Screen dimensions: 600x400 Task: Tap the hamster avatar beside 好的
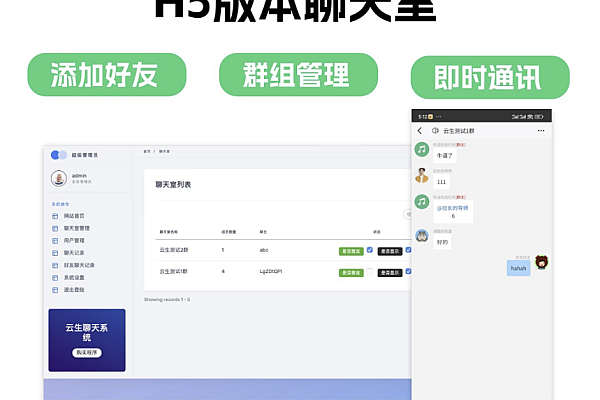tap(422, 236)
